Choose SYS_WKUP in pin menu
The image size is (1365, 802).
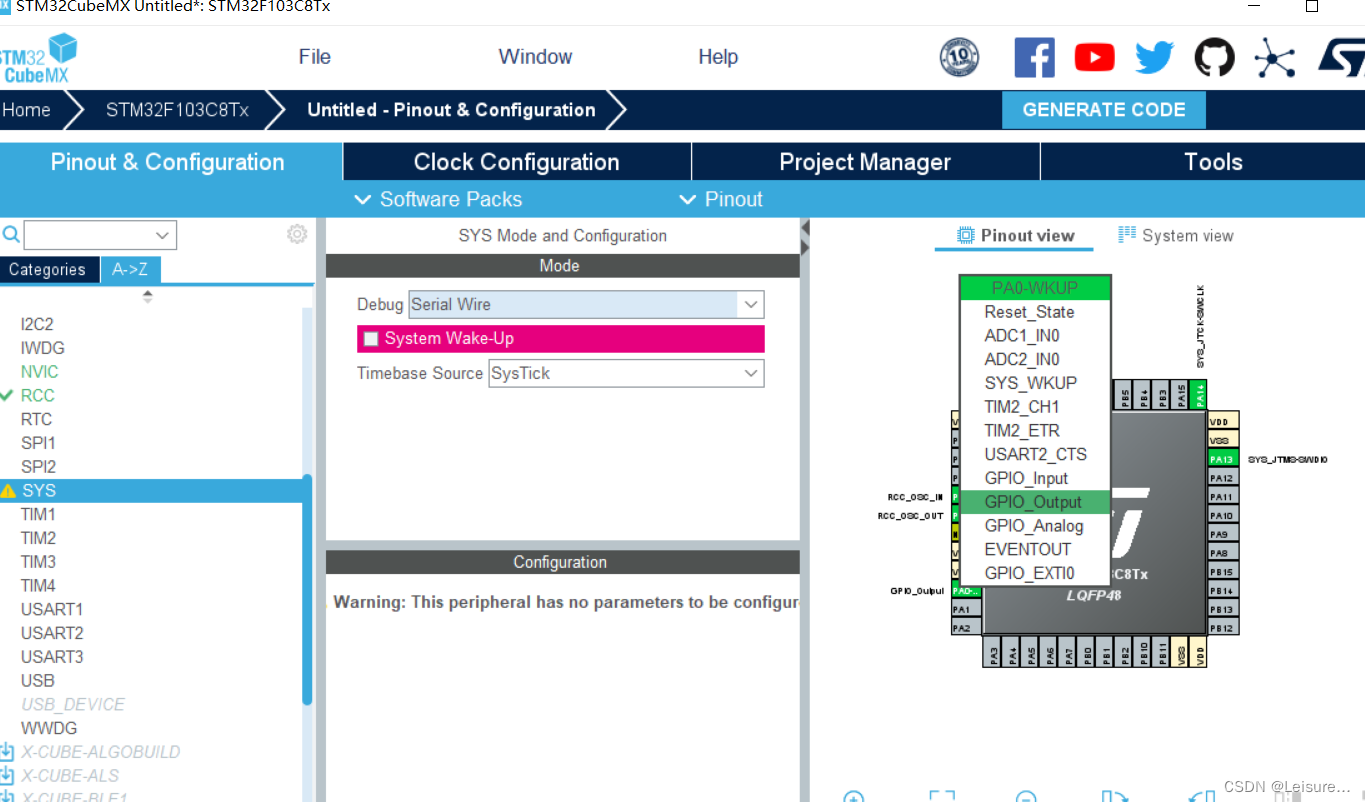pos(1034,383)
